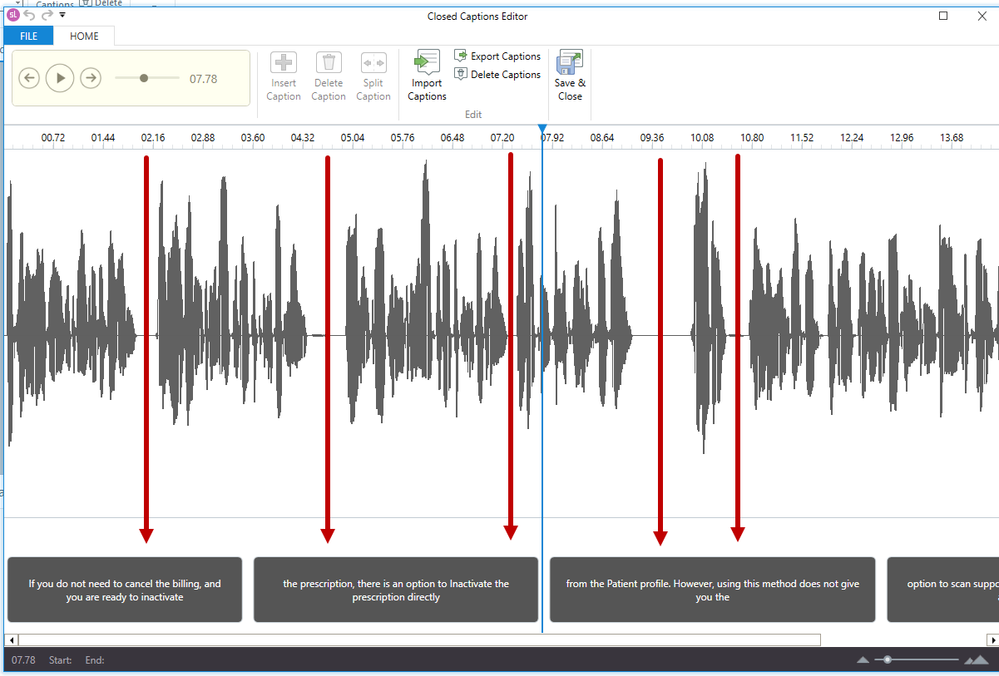Click the Delete Caption trash icon
Image resolution: width=999 pixels, height=676 pixels.
328,64
